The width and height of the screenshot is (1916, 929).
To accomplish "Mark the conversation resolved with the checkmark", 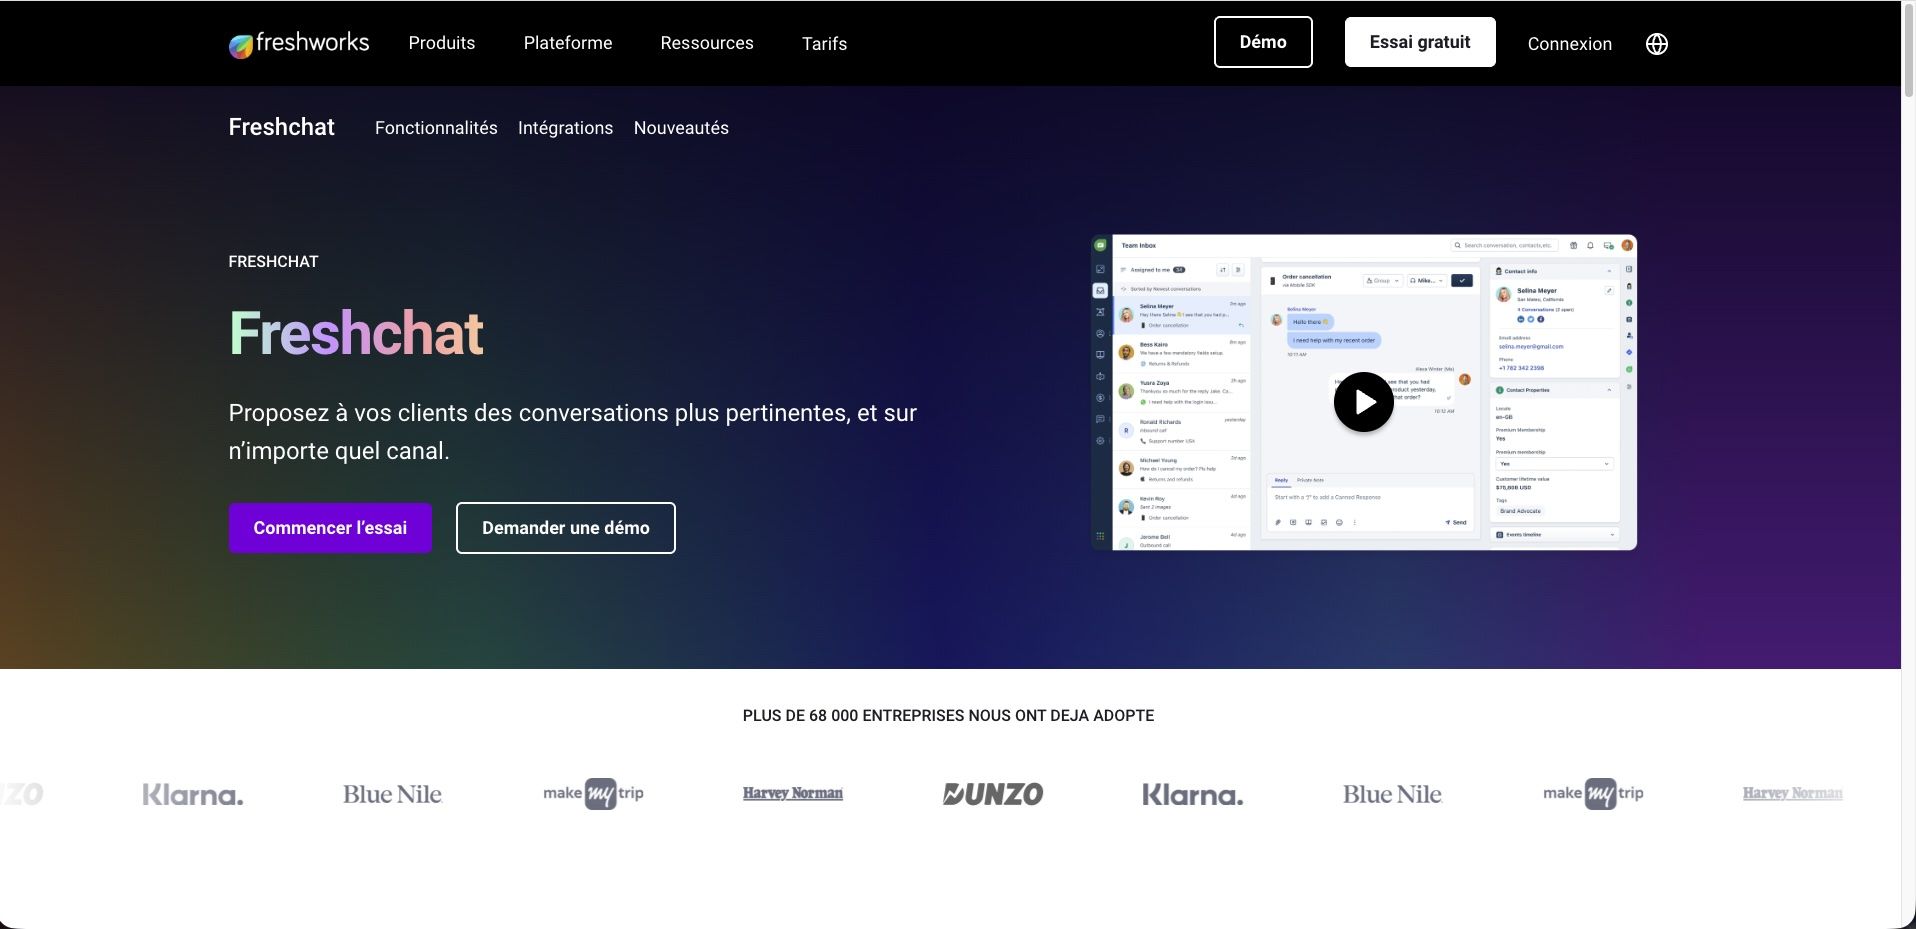I will tap(1462, 280).
